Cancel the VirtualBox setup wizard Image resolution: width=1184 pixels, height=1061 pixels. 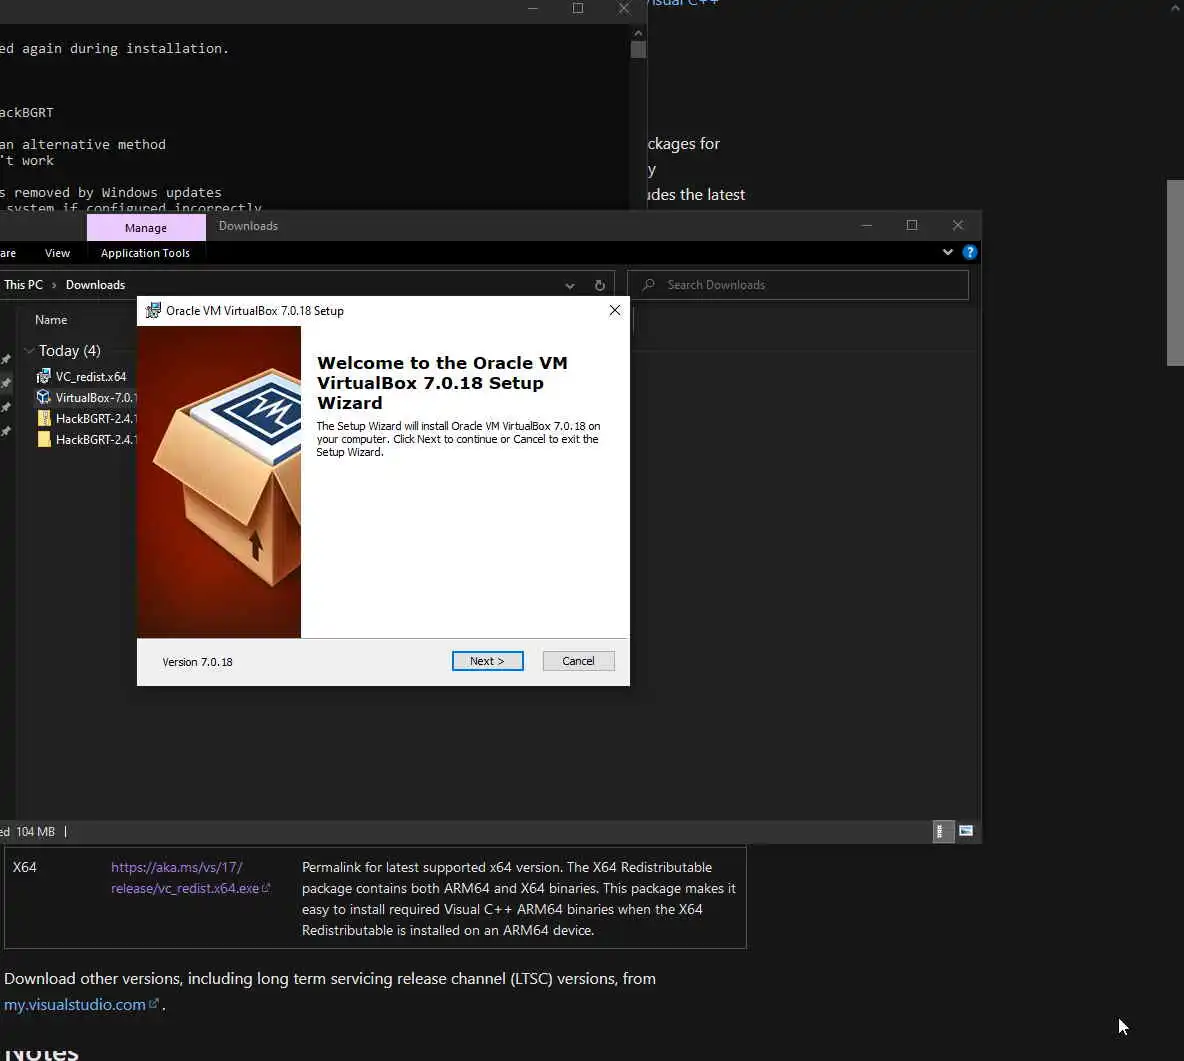[578, 661]
